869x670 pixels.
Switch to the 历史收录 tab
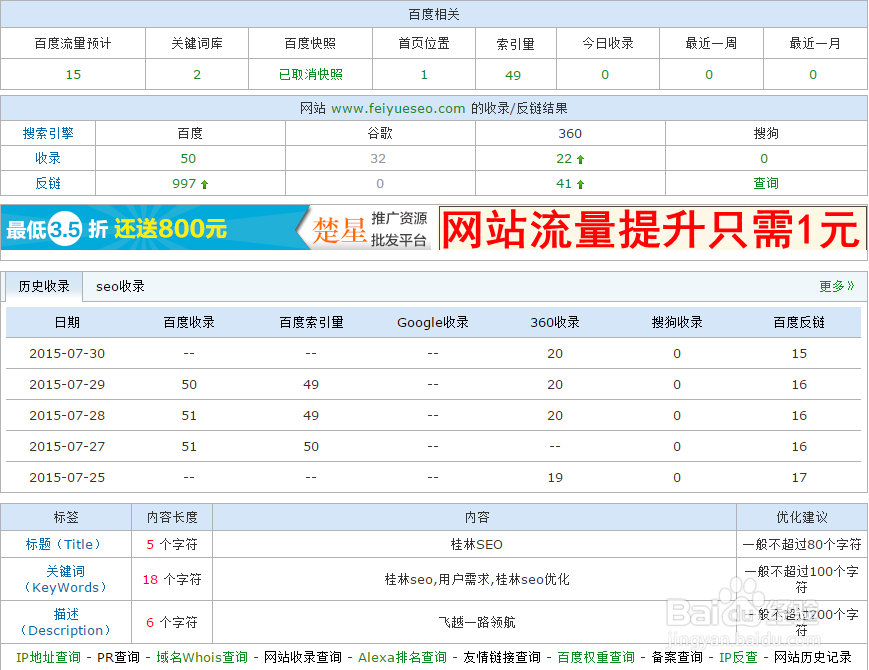(x=43, y=285)
